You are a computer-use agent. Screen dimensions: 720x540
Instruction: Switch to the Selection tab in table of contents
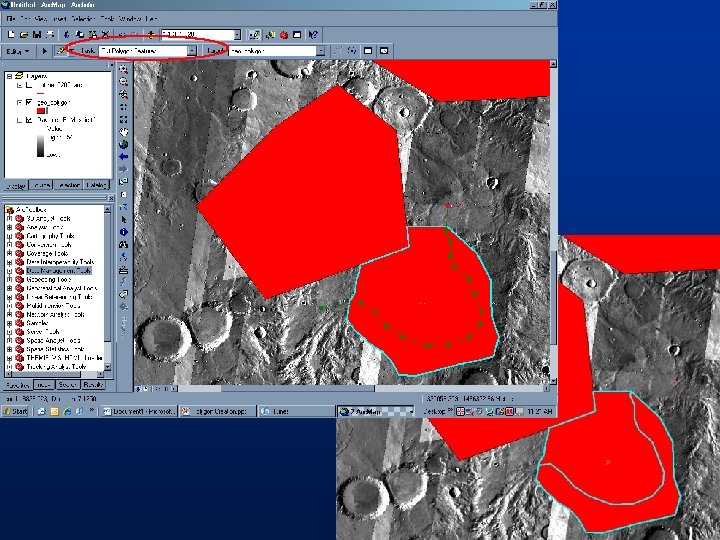[68, 186]
